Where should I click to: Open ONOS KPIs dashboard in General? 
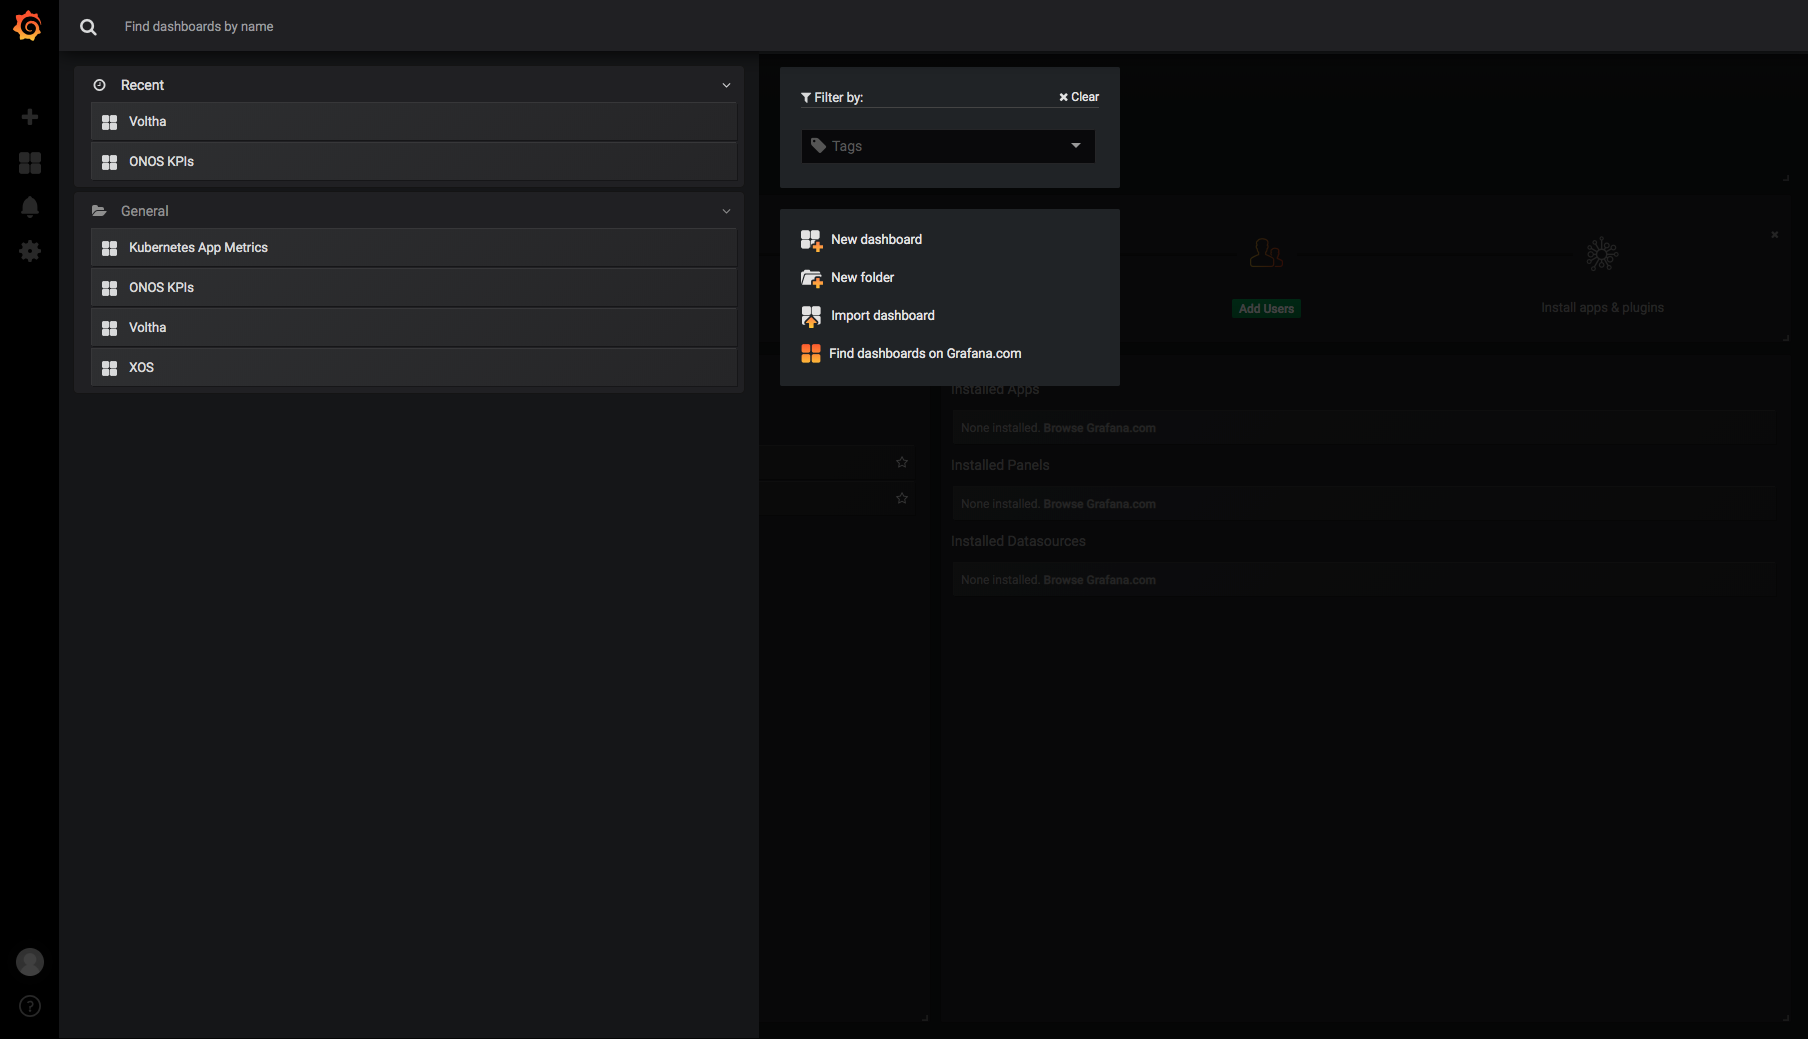(414, 288)
